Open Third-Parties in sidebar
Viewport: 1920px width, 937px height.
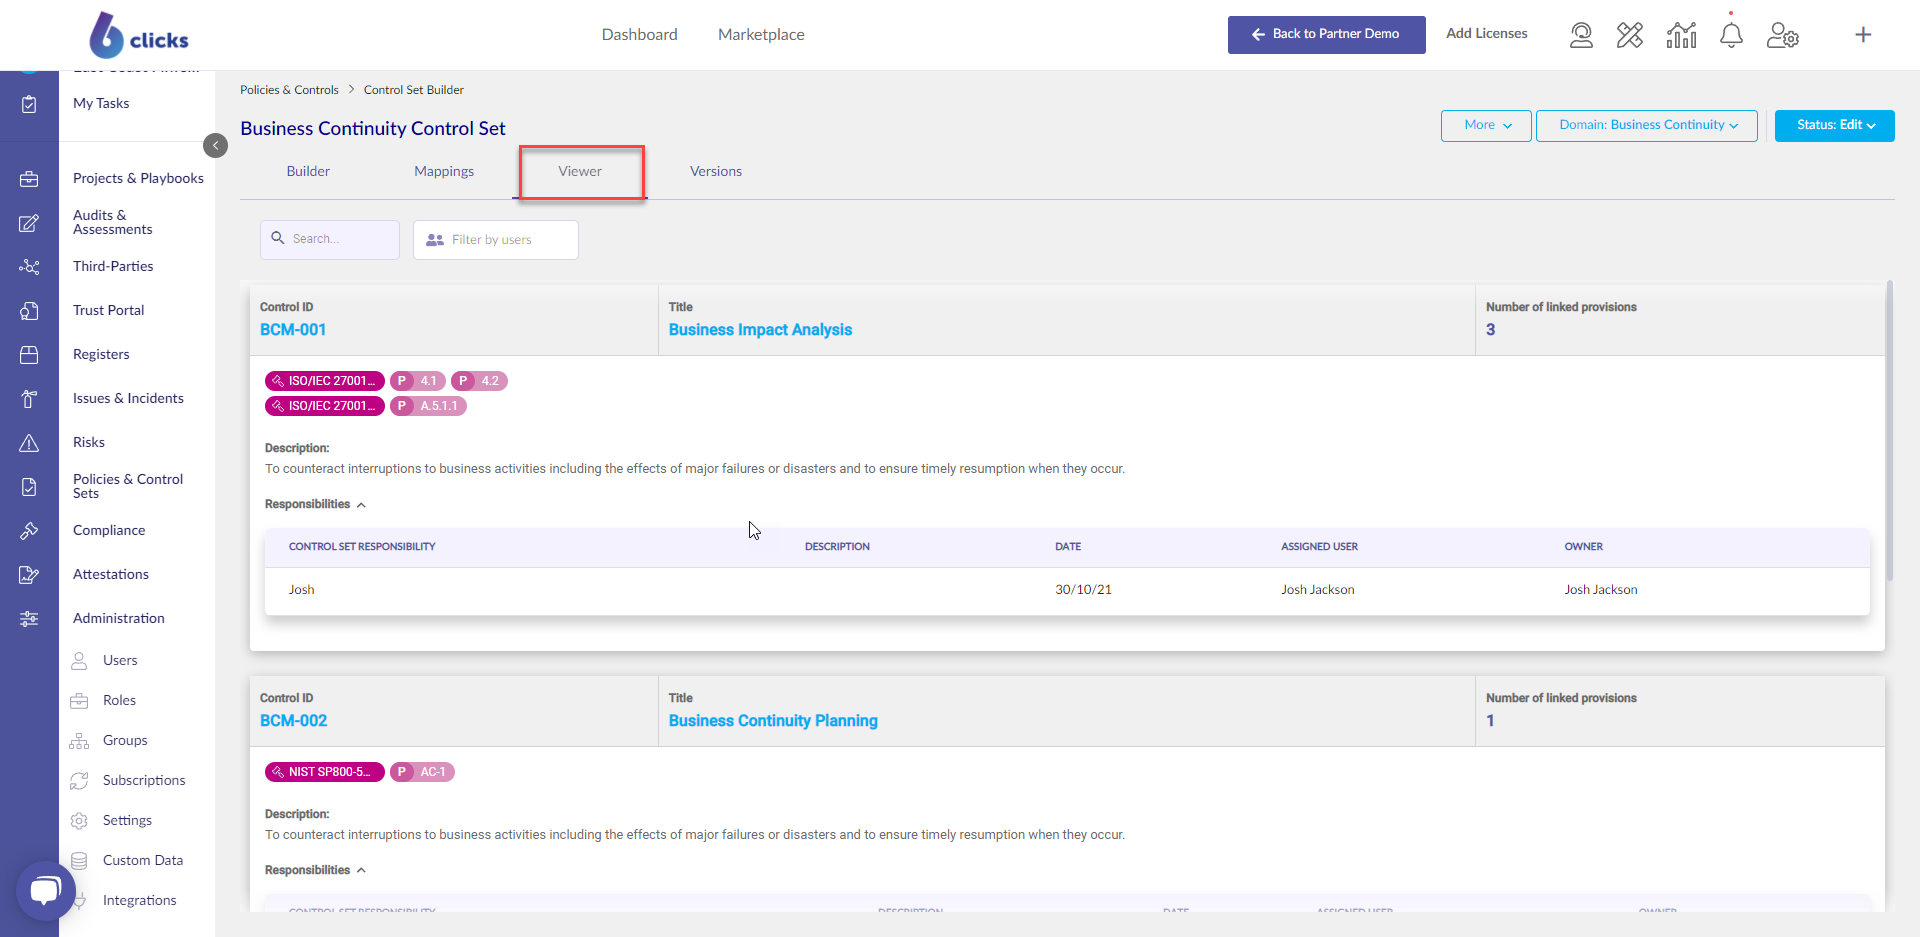113,267
